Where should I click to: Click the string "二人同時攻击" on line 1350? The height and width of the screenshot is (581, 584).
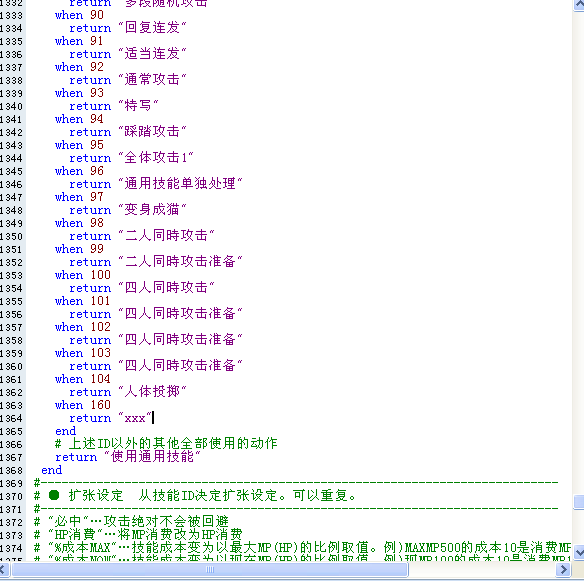click(x=166, y=236)
